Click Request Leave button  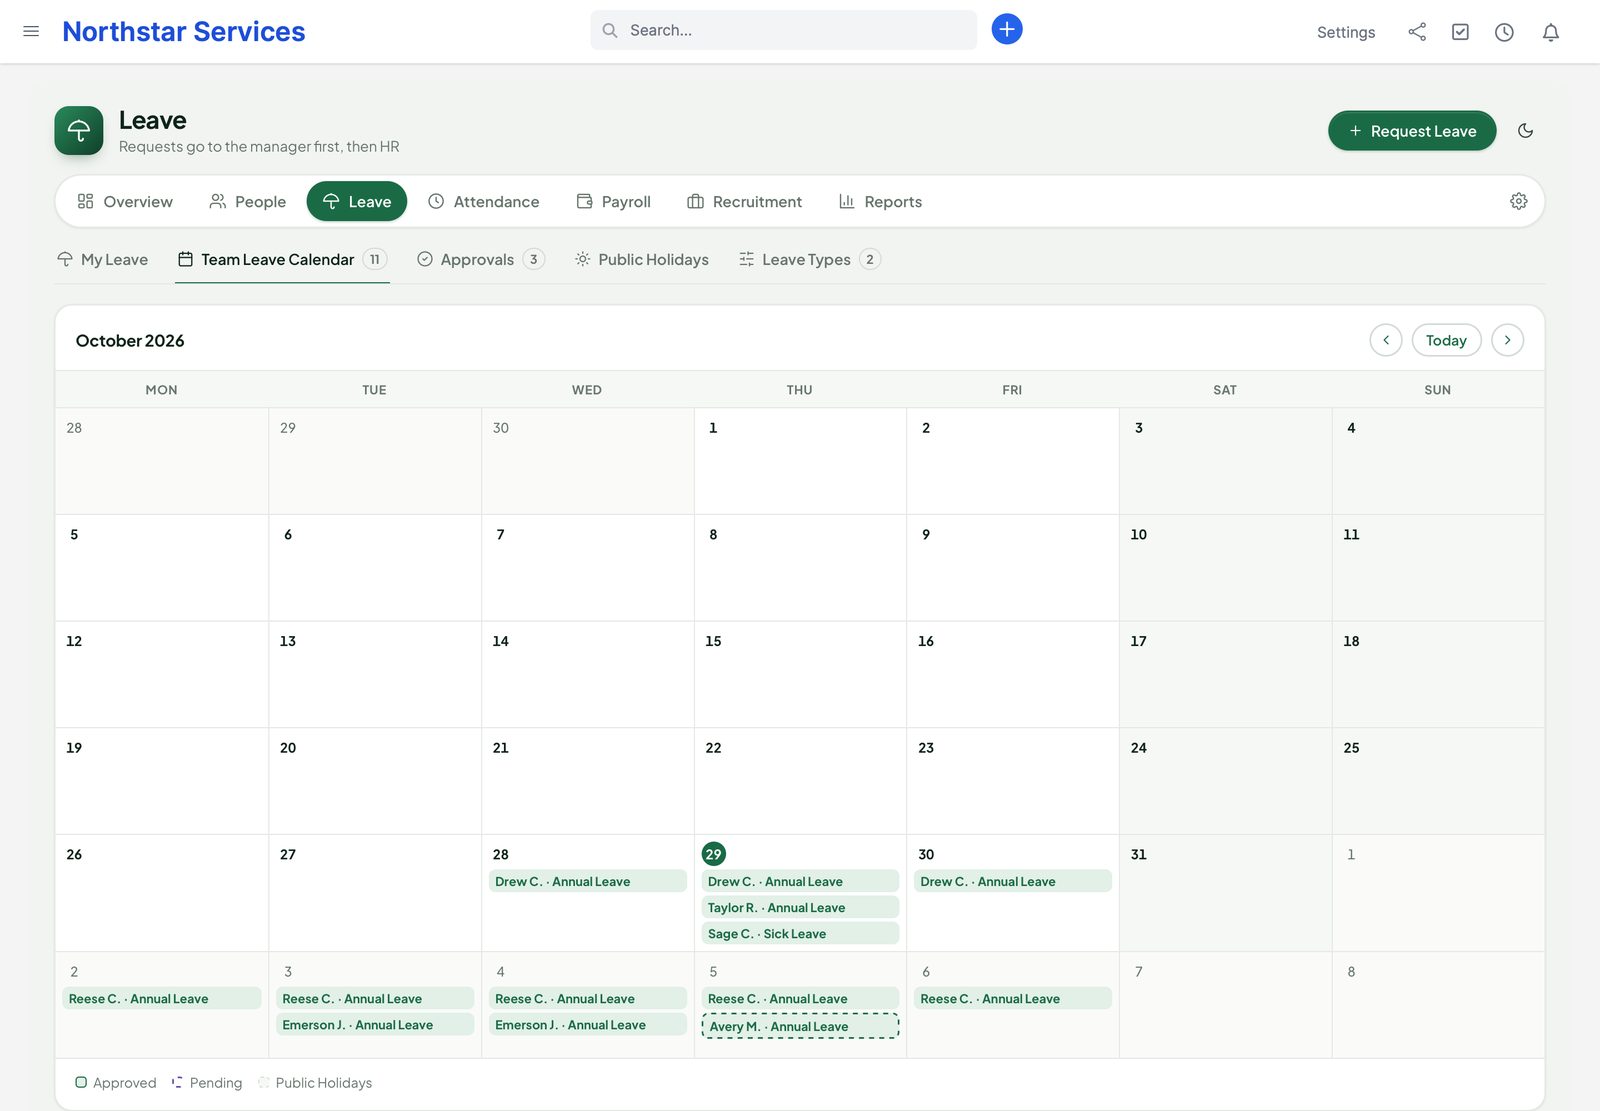[1412, 131]
